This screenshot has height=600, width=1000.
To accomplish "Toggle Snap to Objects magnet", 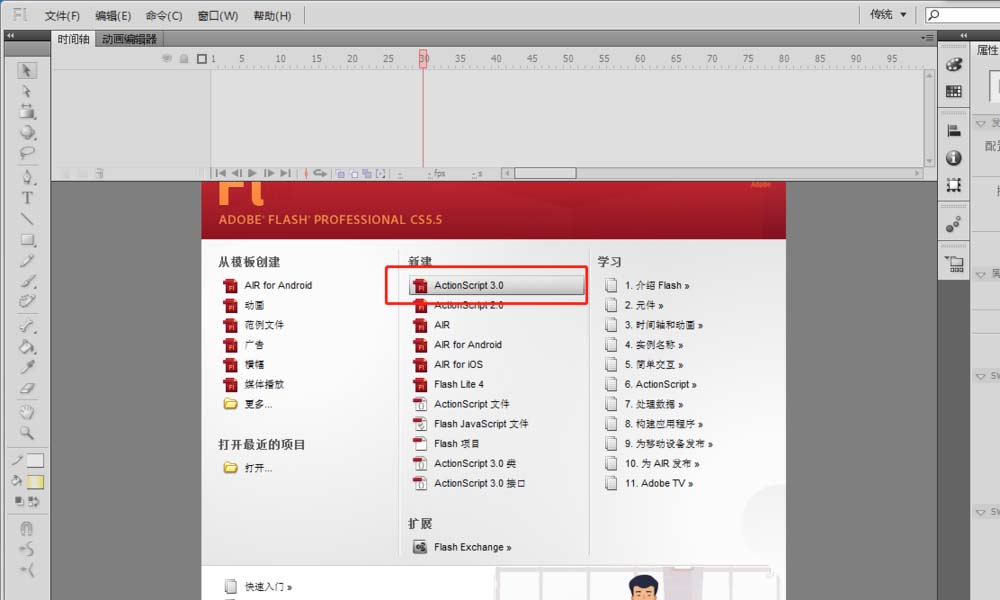I will click(26, 529).
